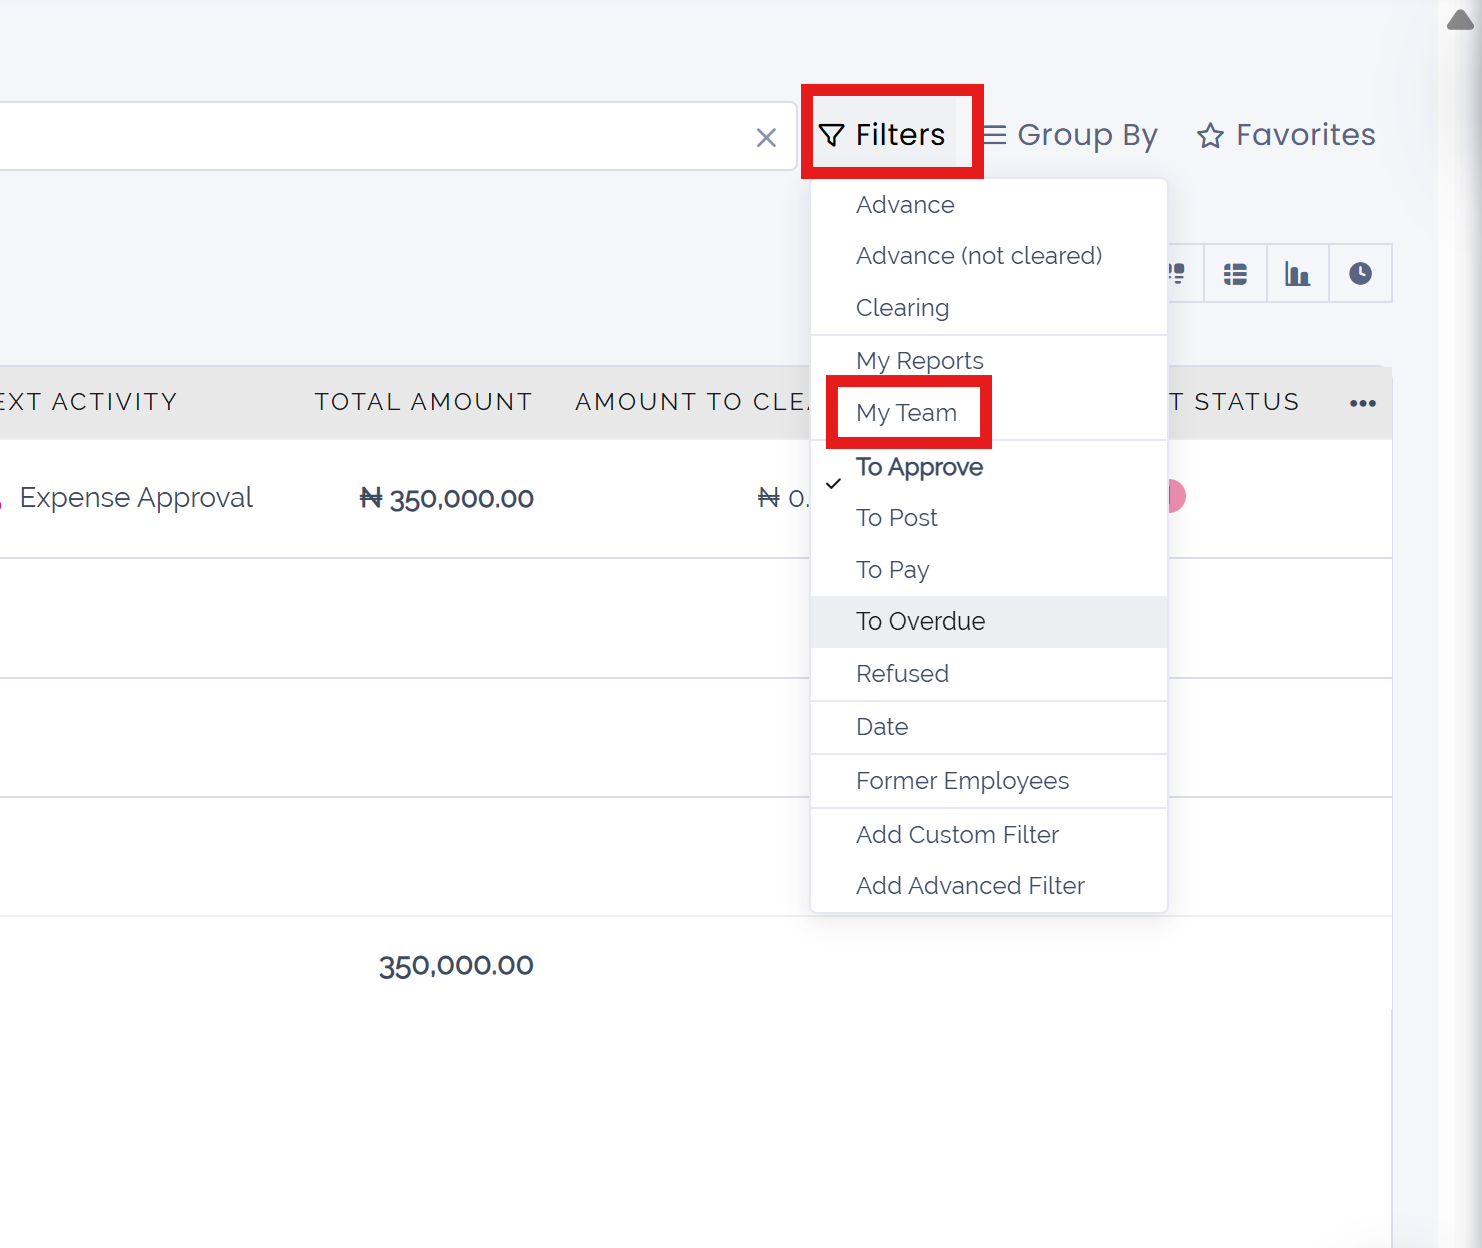This screenshot has height=1248, width=1482.
Task: Click the pink status badge in the row
Action: click(x=1177, y=496)
